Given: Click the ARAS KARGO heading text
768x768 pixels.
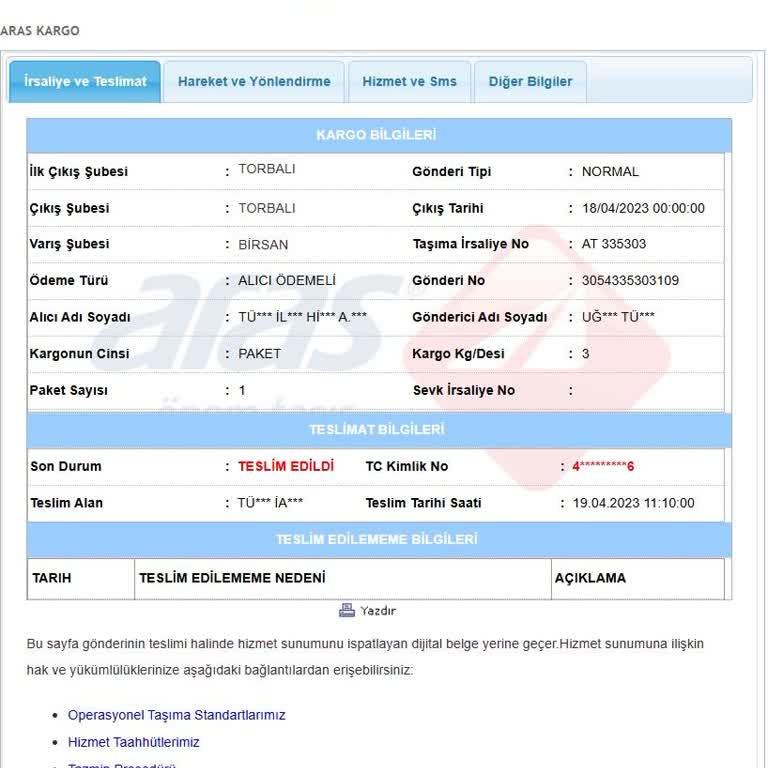Looking at the screenshot, I should pos(40,30).
